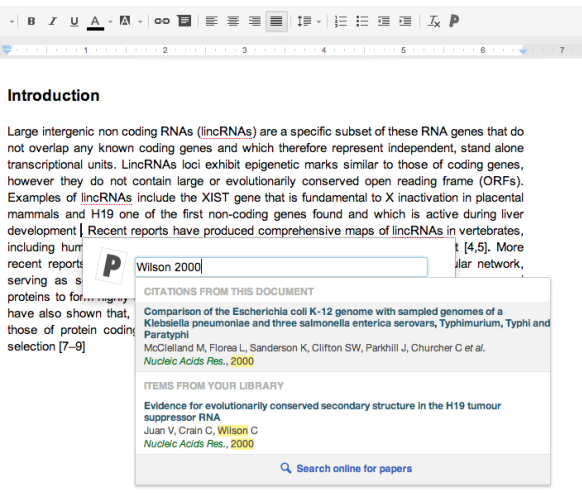Click authors line 'Juan V, Crain C, Wilson C'
The image size is (582, 493).
(201, 431)
